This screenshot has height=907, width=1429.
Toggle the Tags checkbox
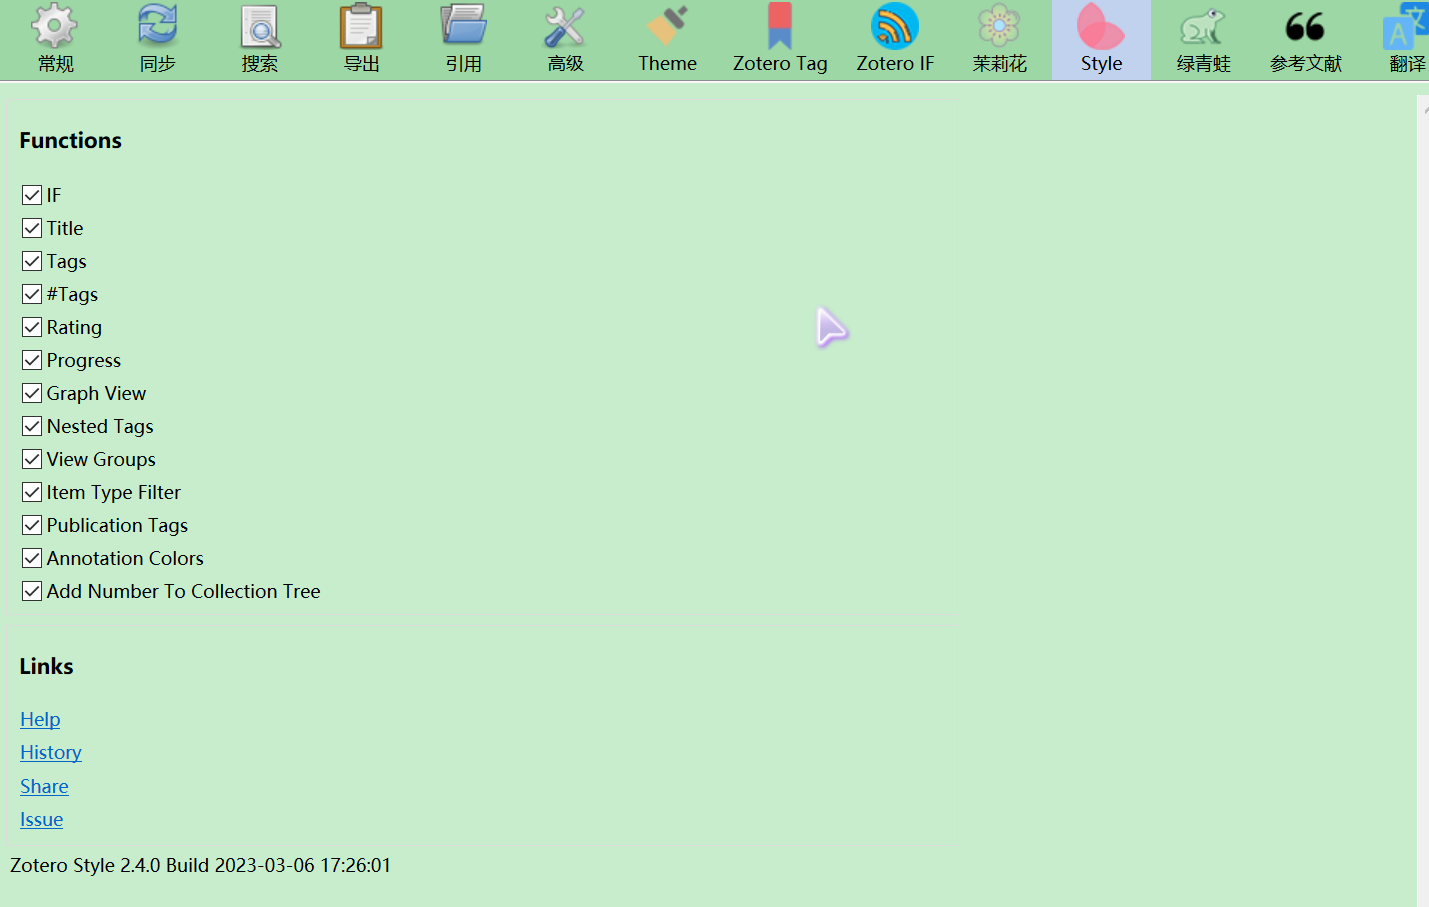[32, 261]
